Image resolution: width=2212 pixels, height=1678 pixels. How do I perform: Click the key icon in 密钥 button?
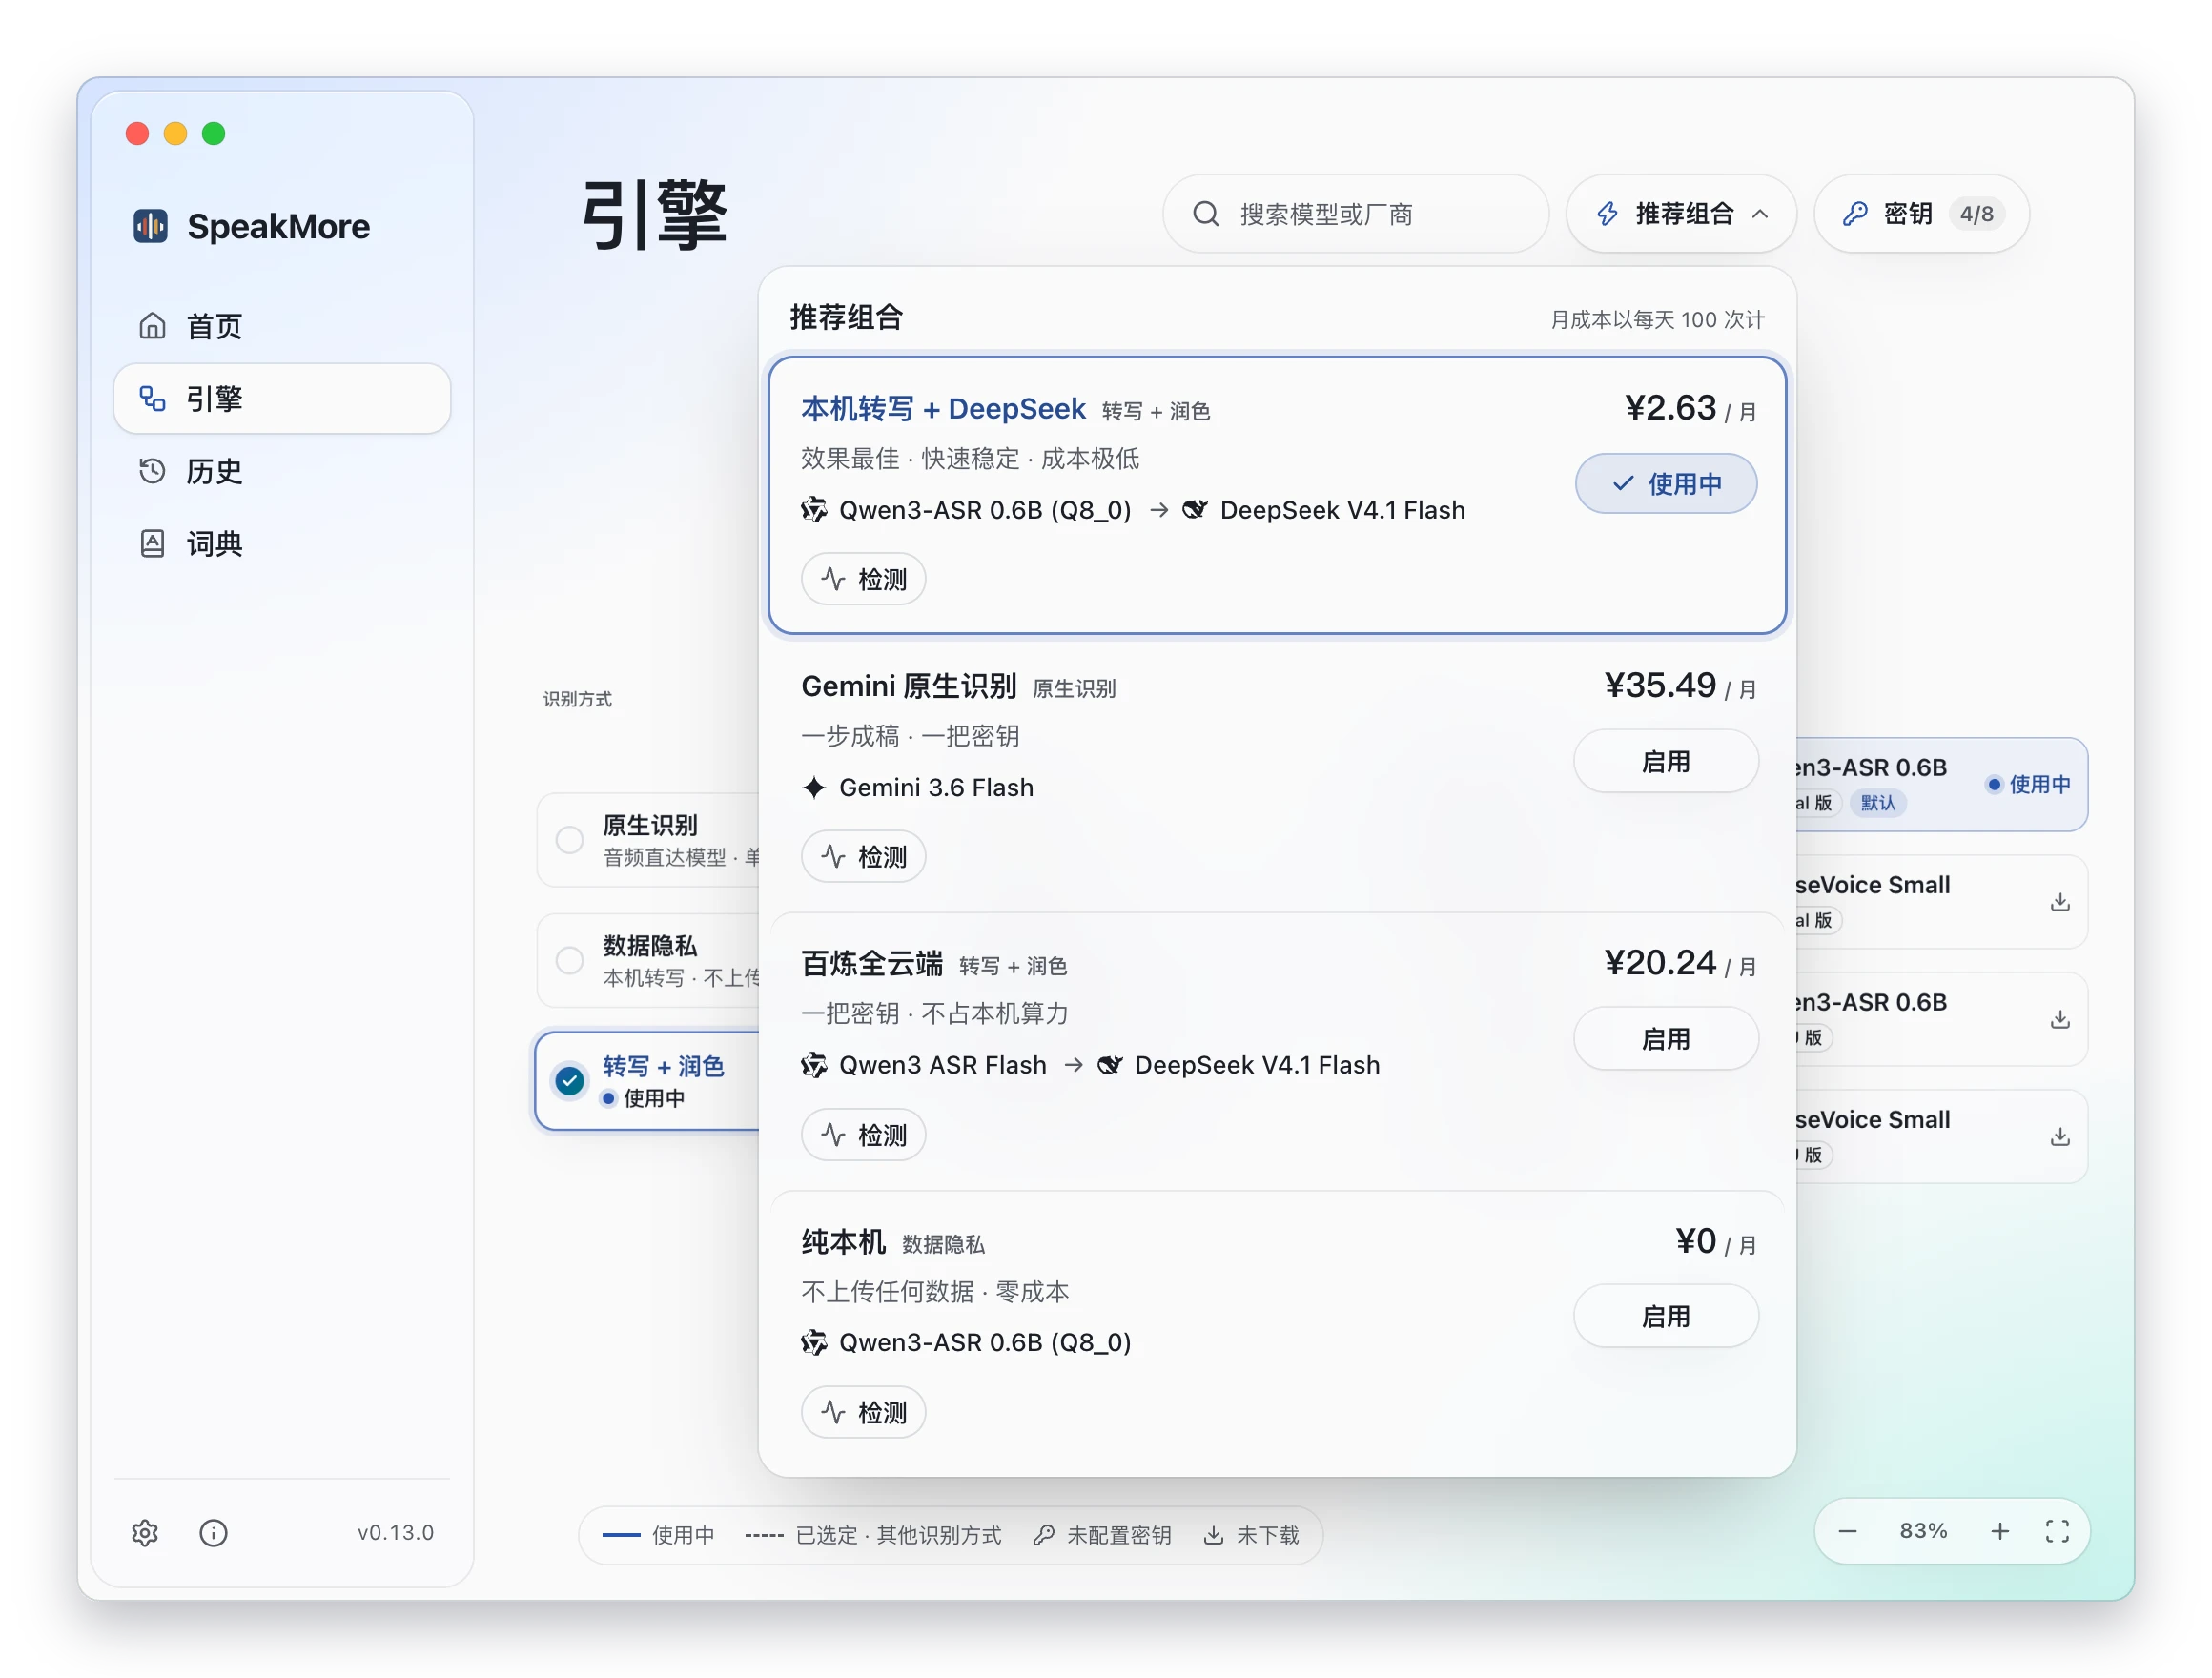[1855, 214]
